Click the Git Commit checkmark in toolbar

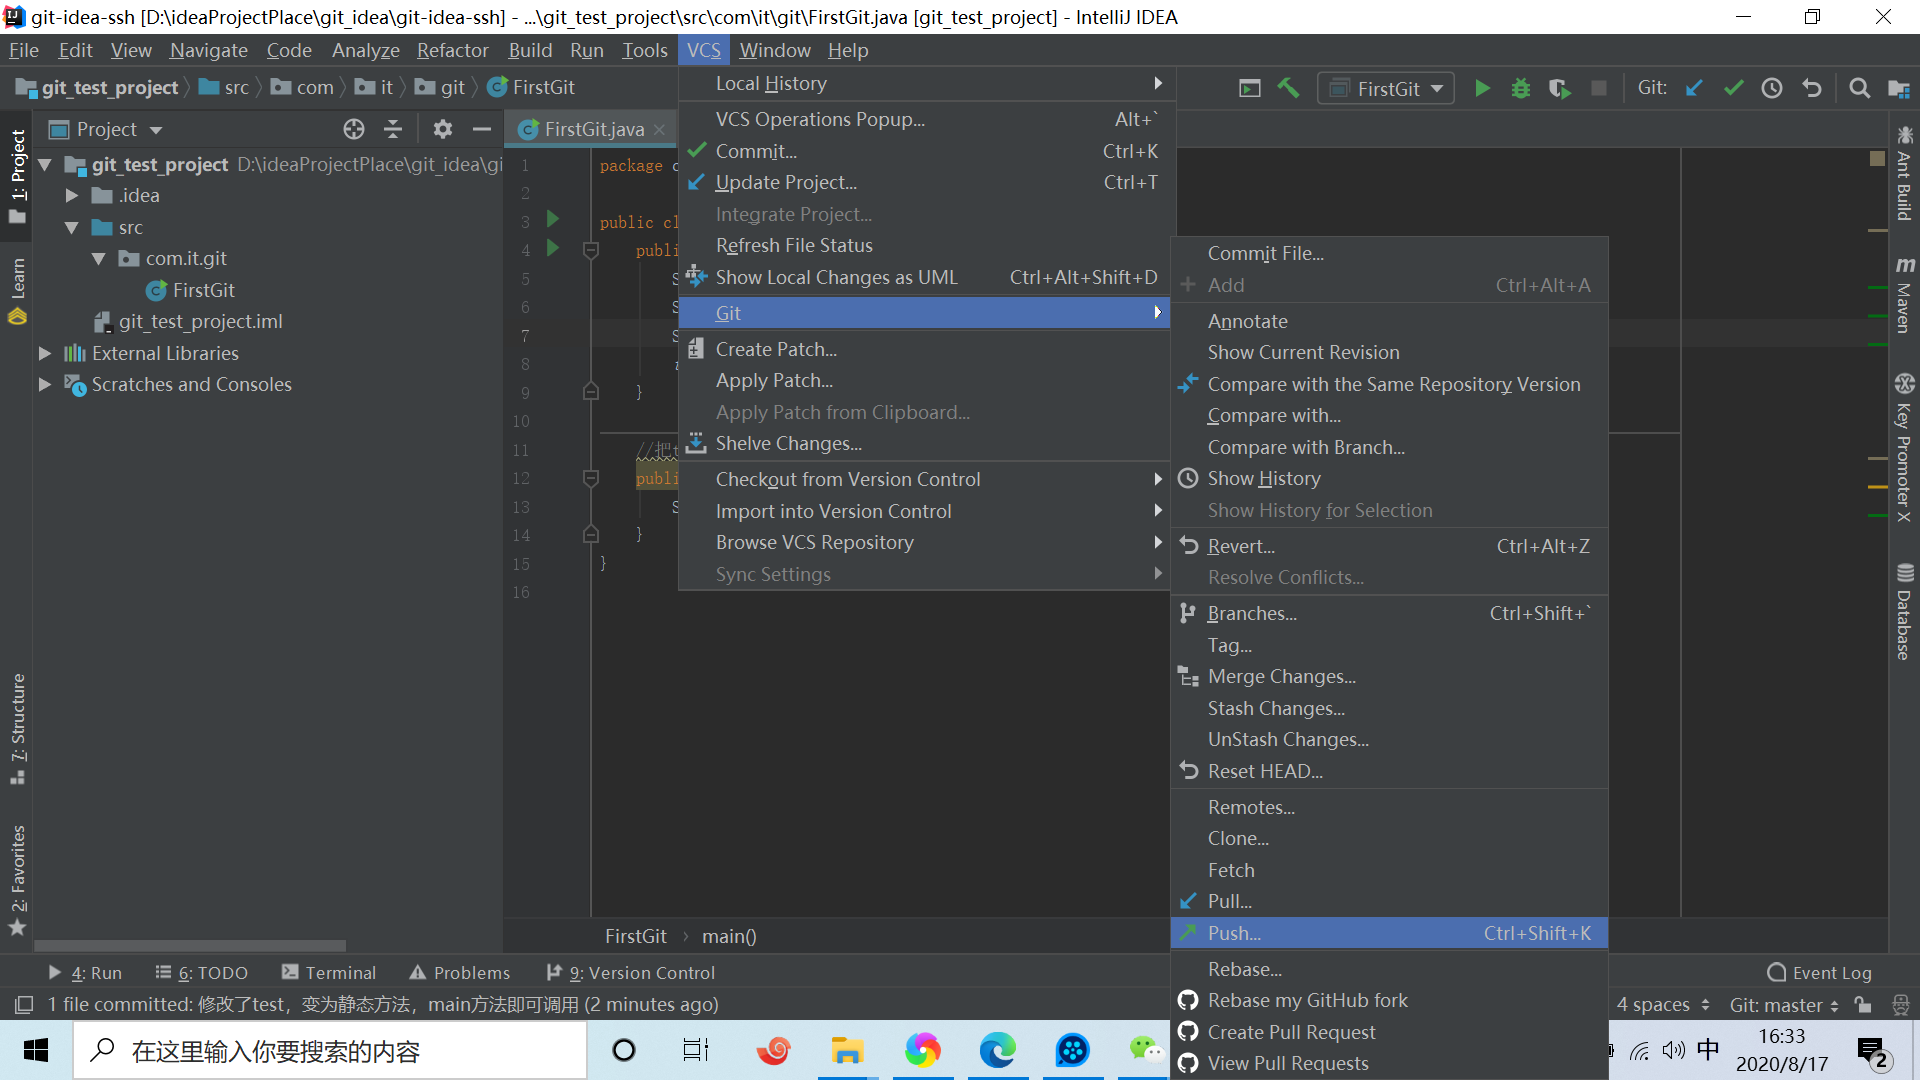[x=1733, y=88]
